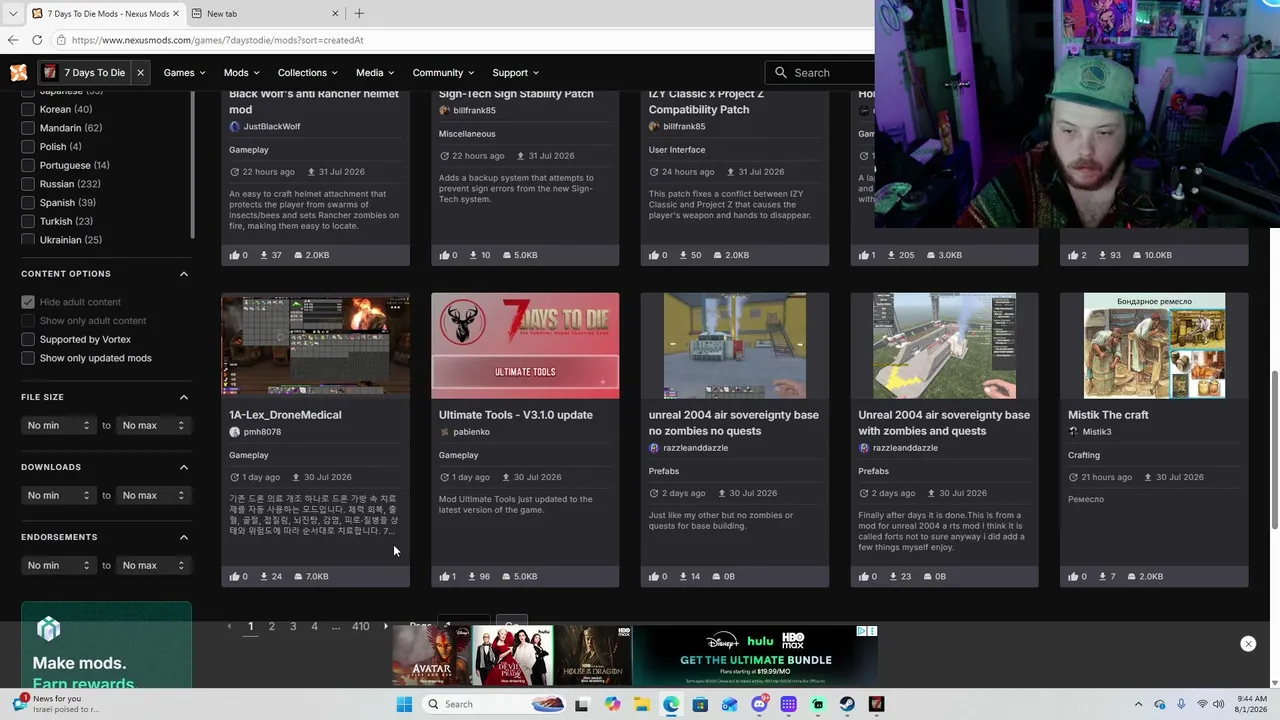
Task: Click the downloads icon on Ultimate Tools card
Action: (x=474, y=576)
